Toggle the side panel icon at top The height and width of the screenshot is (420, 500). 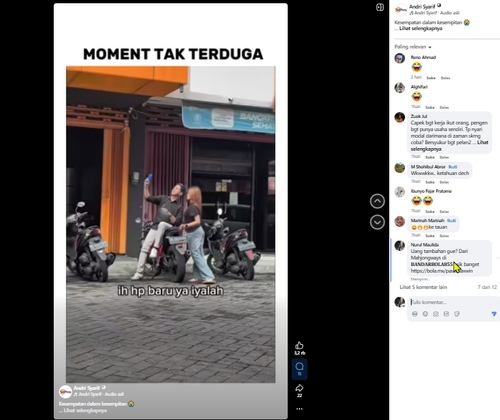coord(380,7)
